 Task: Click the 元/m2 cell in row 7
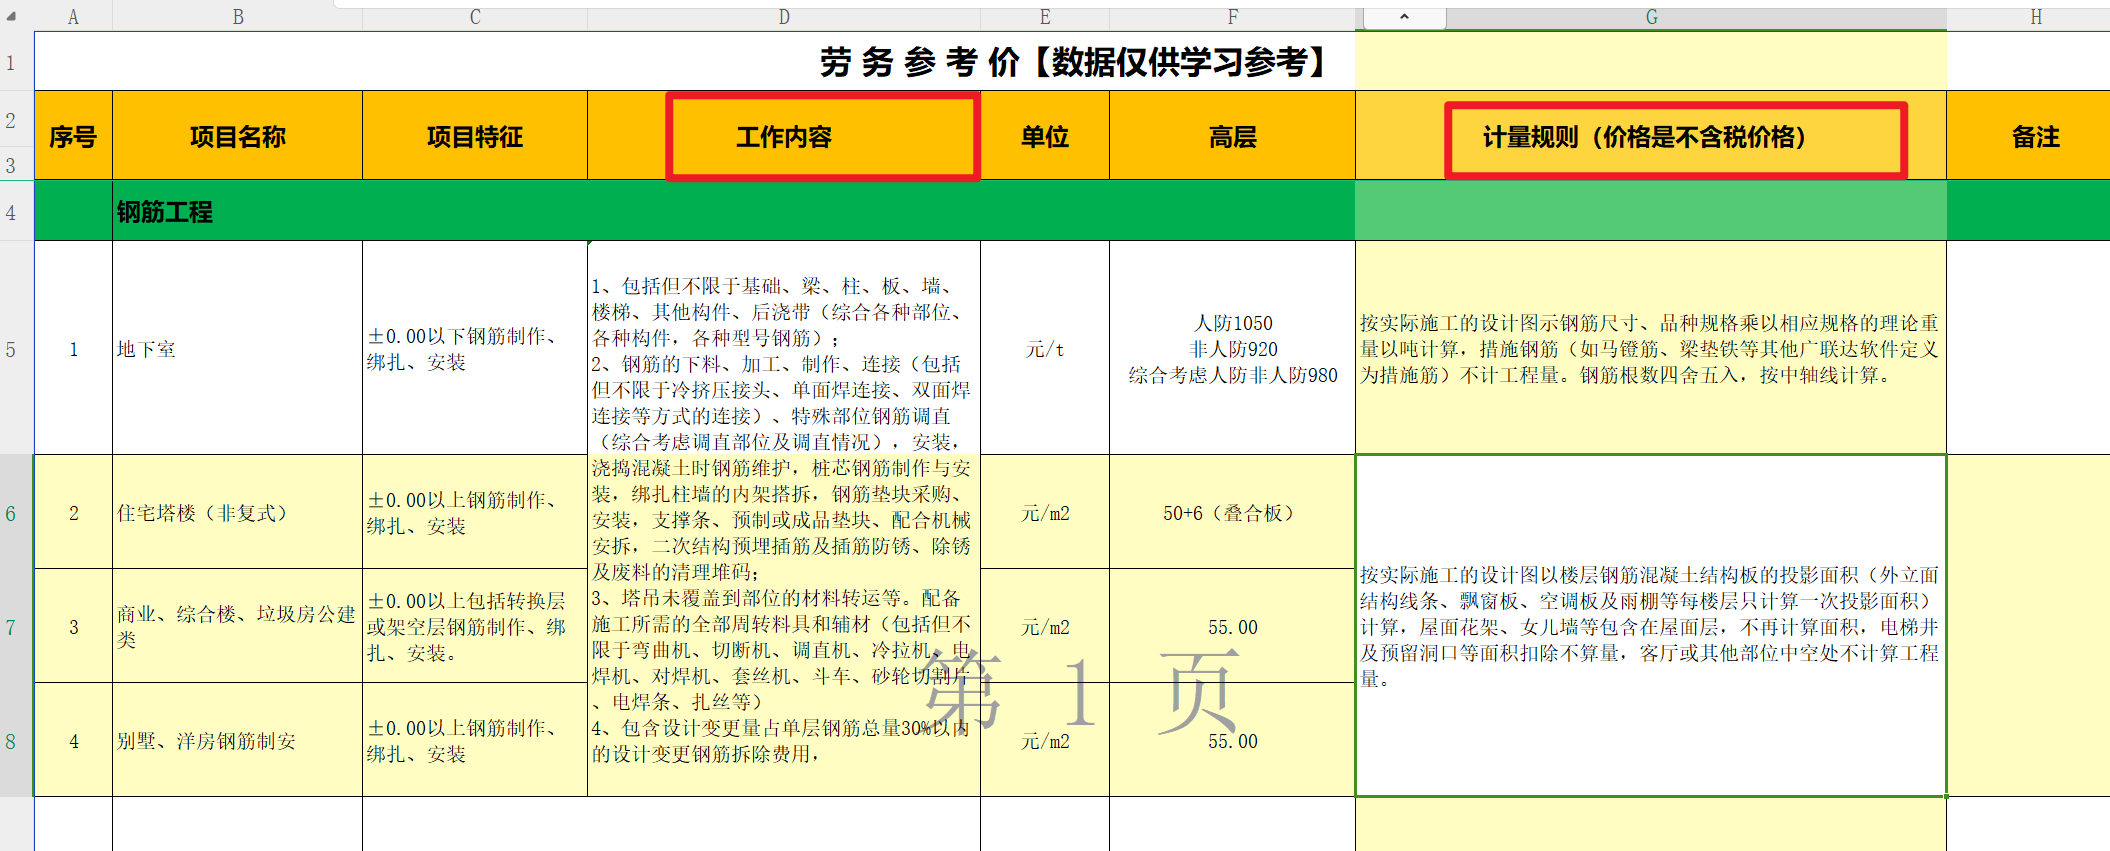1045,627
